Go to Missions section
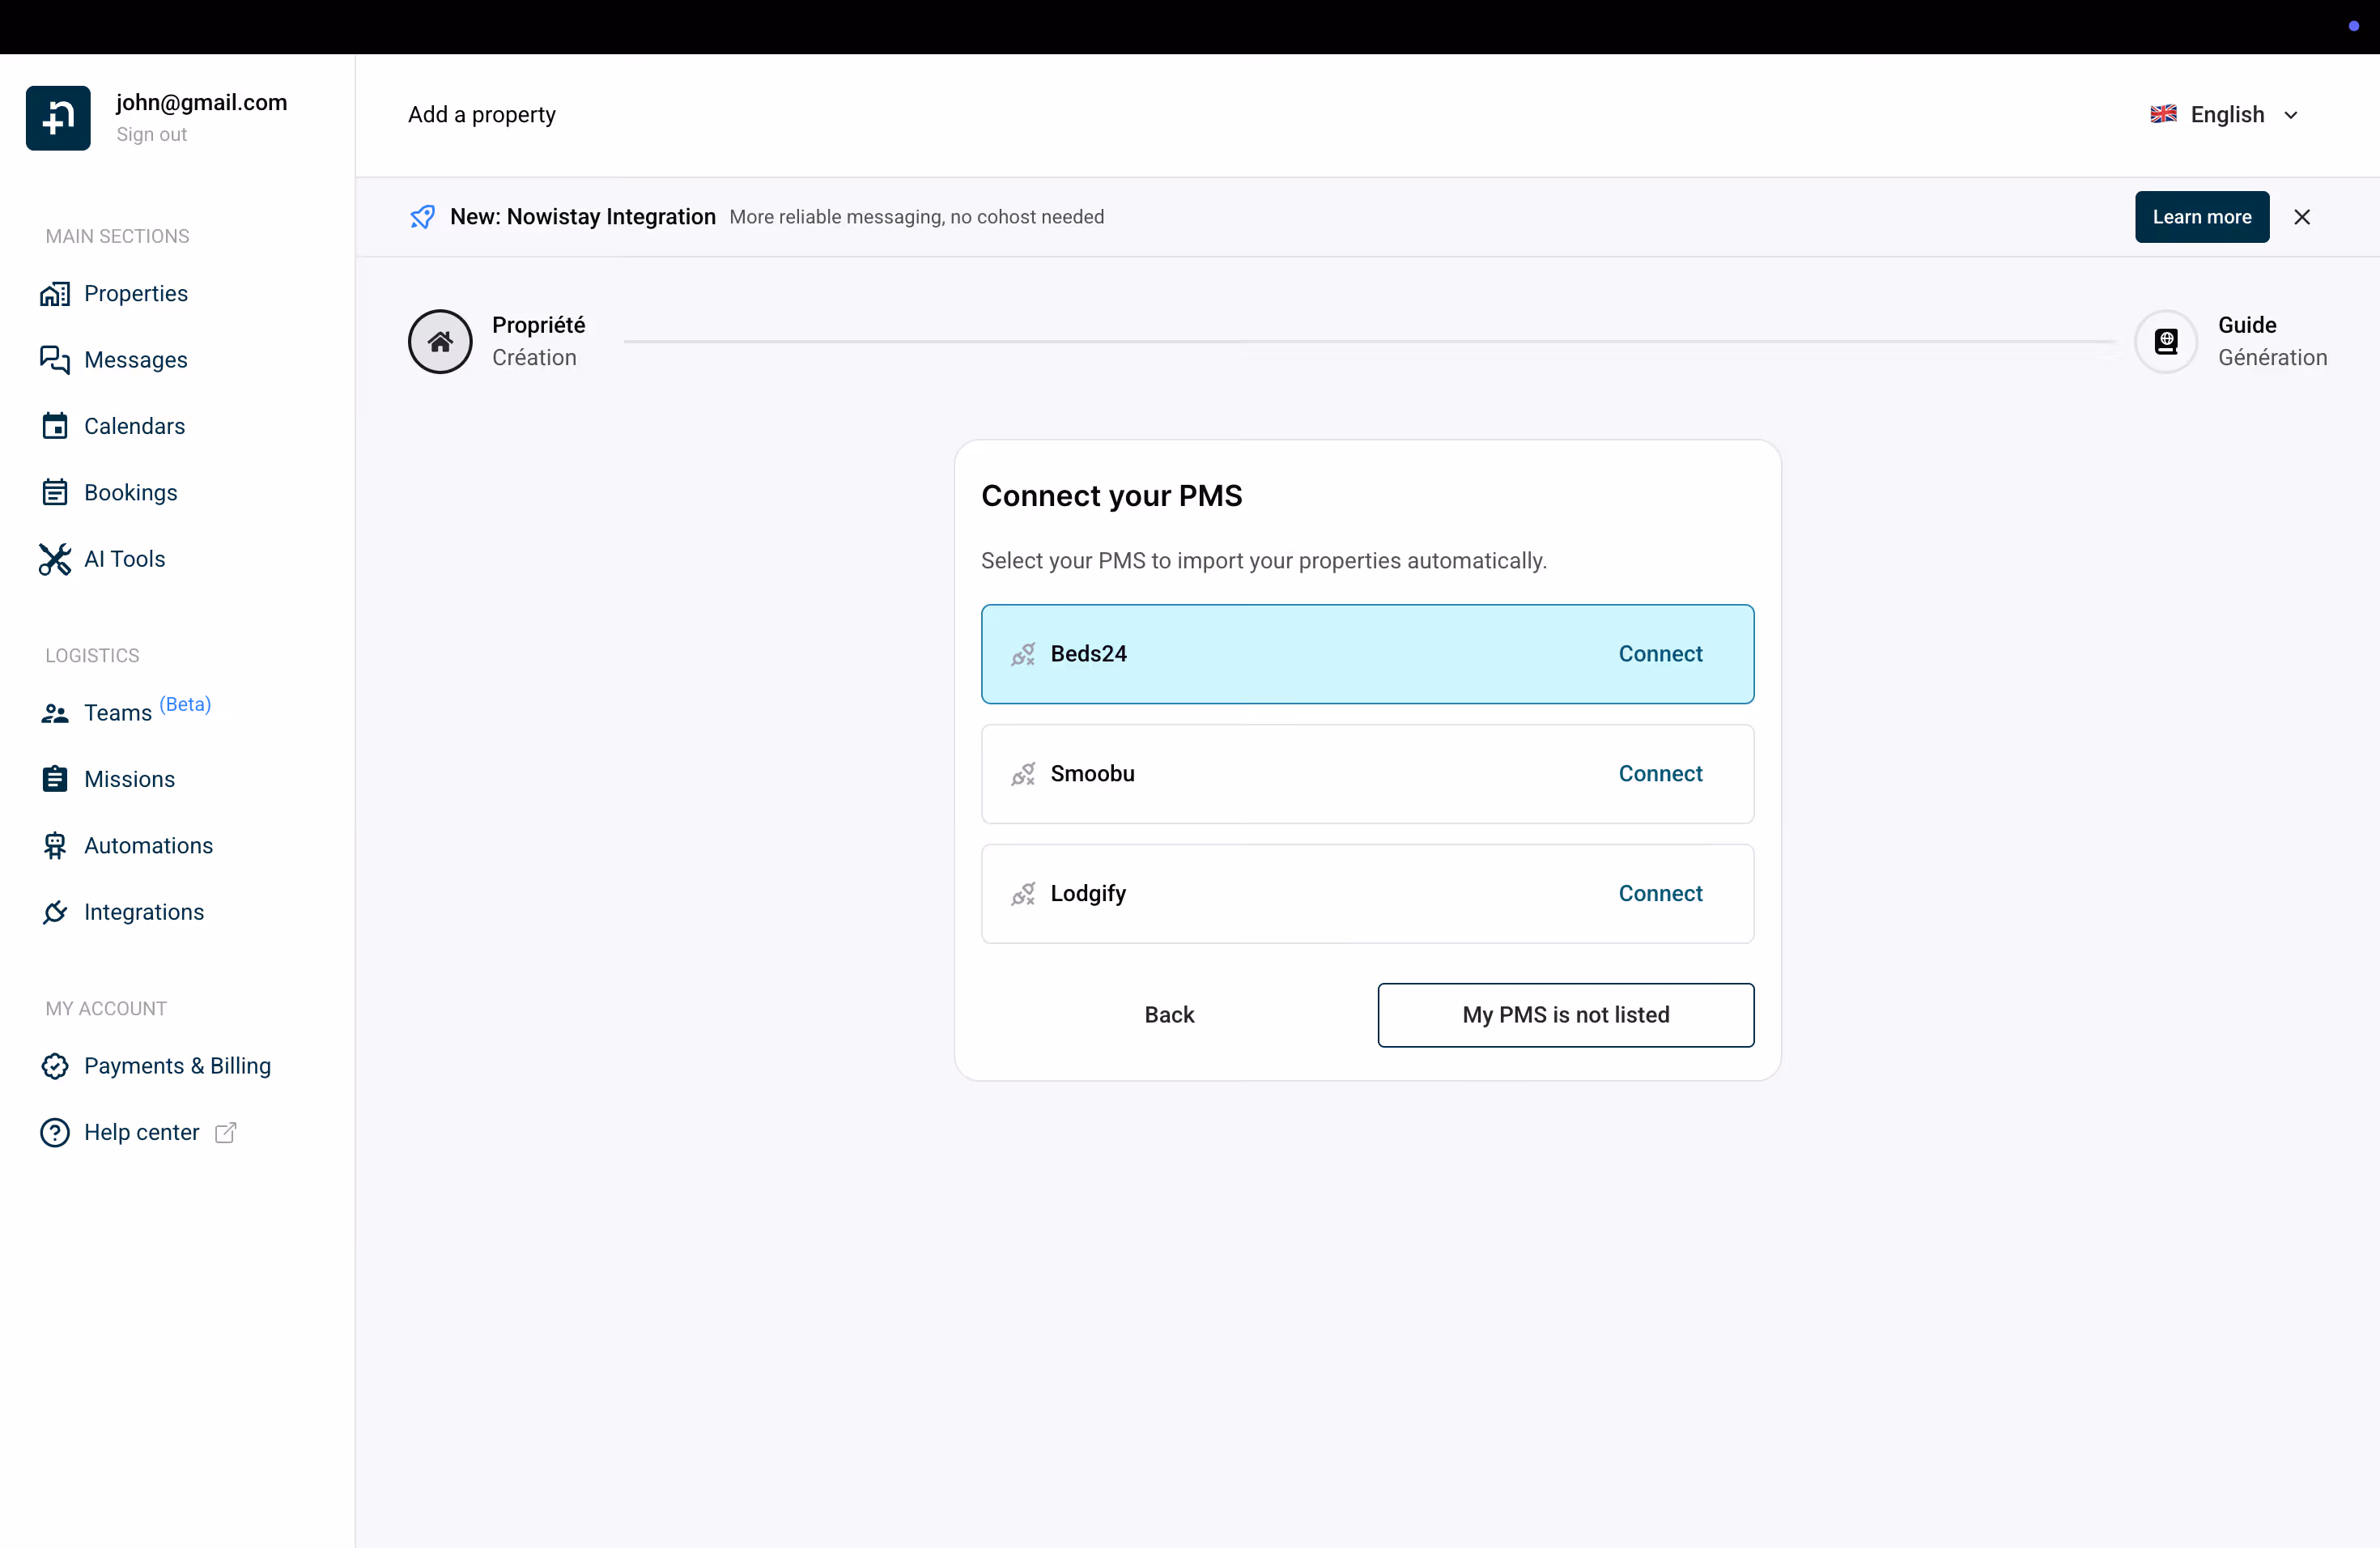2380x1548 pixels. 129,779
